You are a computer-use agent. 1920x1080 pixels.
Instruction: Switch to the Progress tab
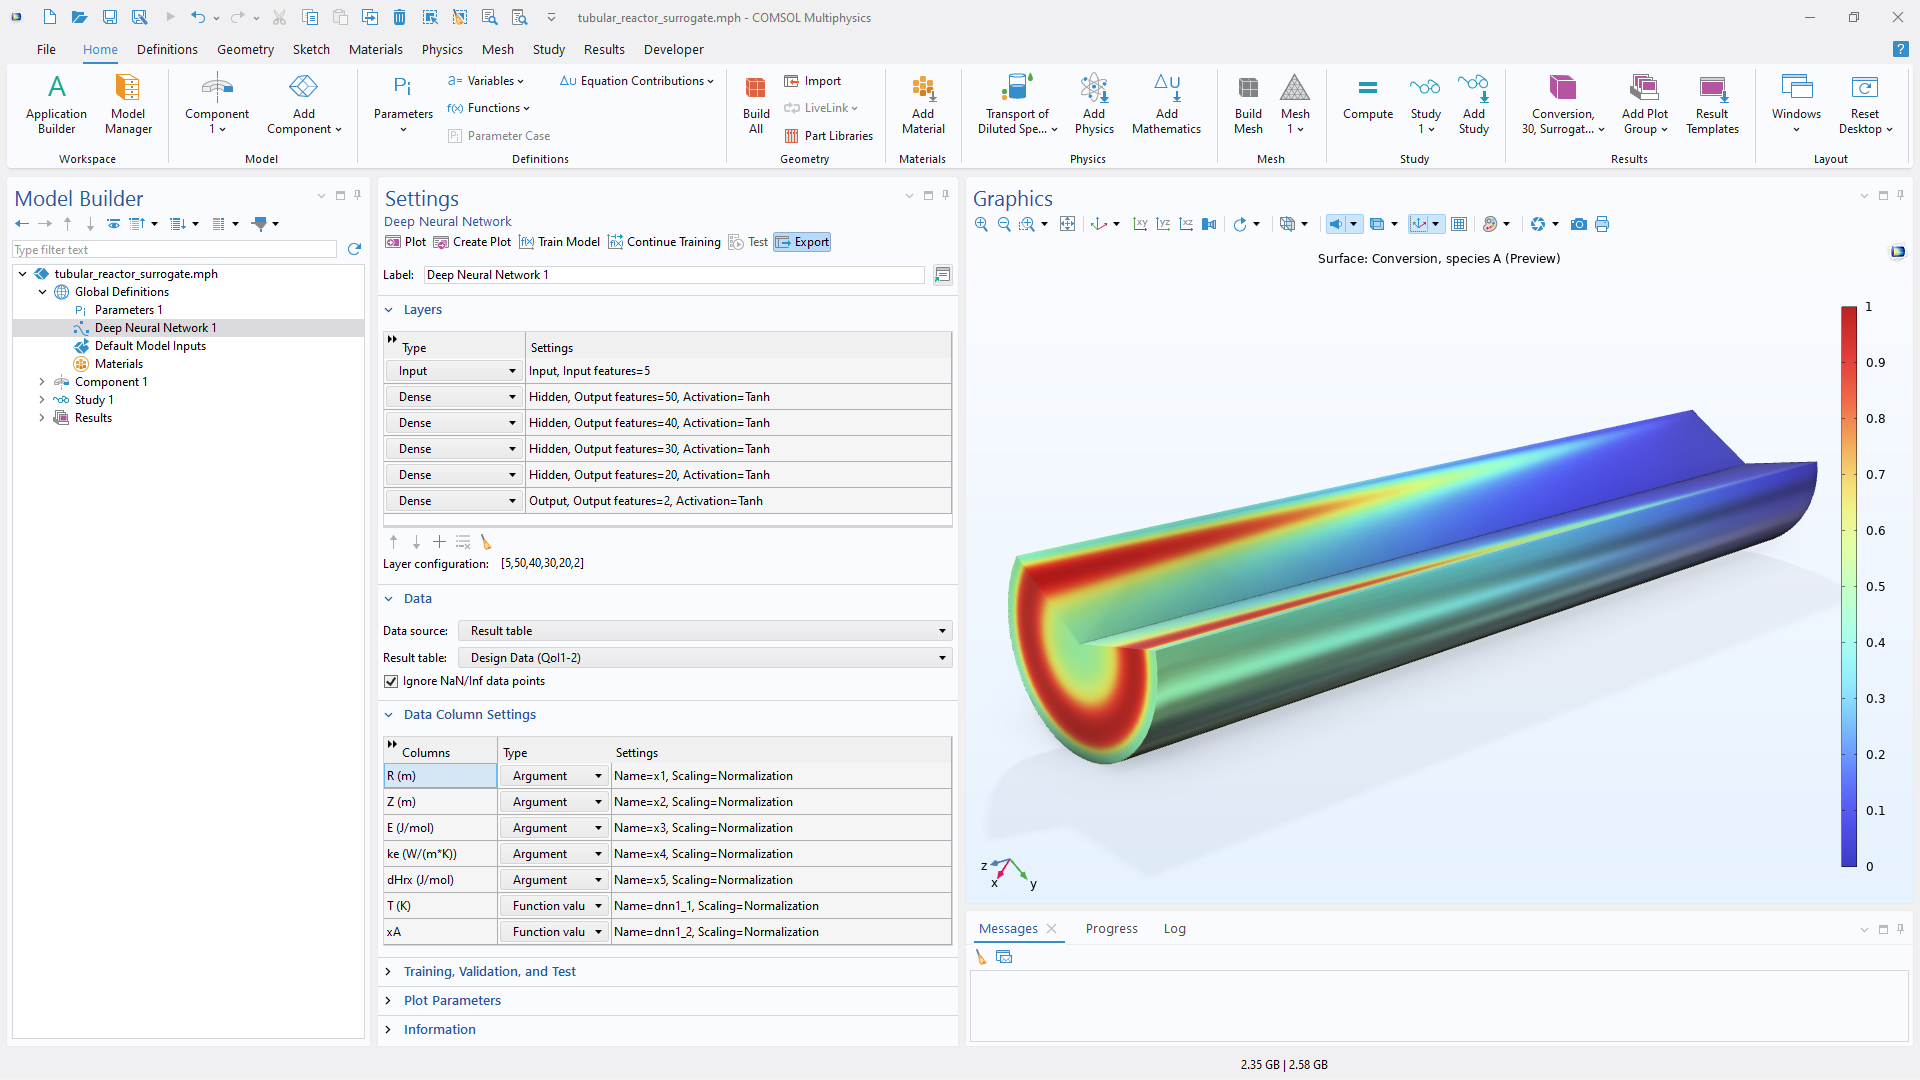(x=1111, y=928)
